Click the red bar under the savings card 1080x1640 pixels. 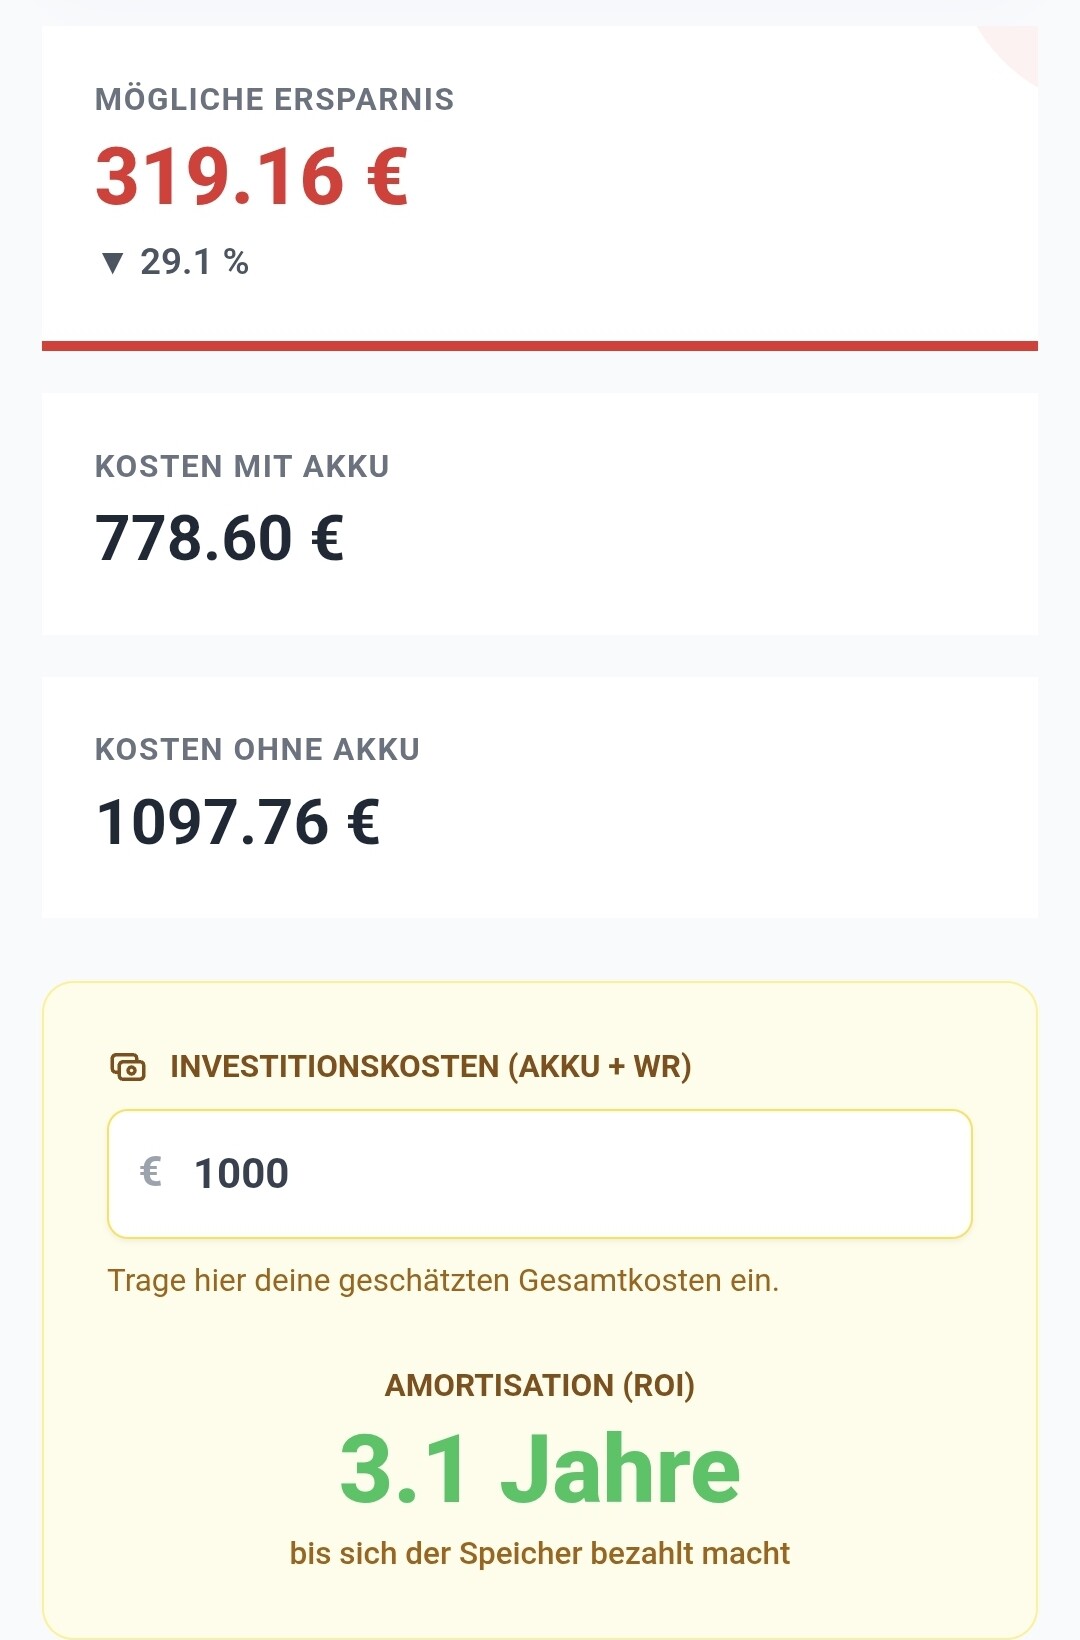[x=540, y=346]
